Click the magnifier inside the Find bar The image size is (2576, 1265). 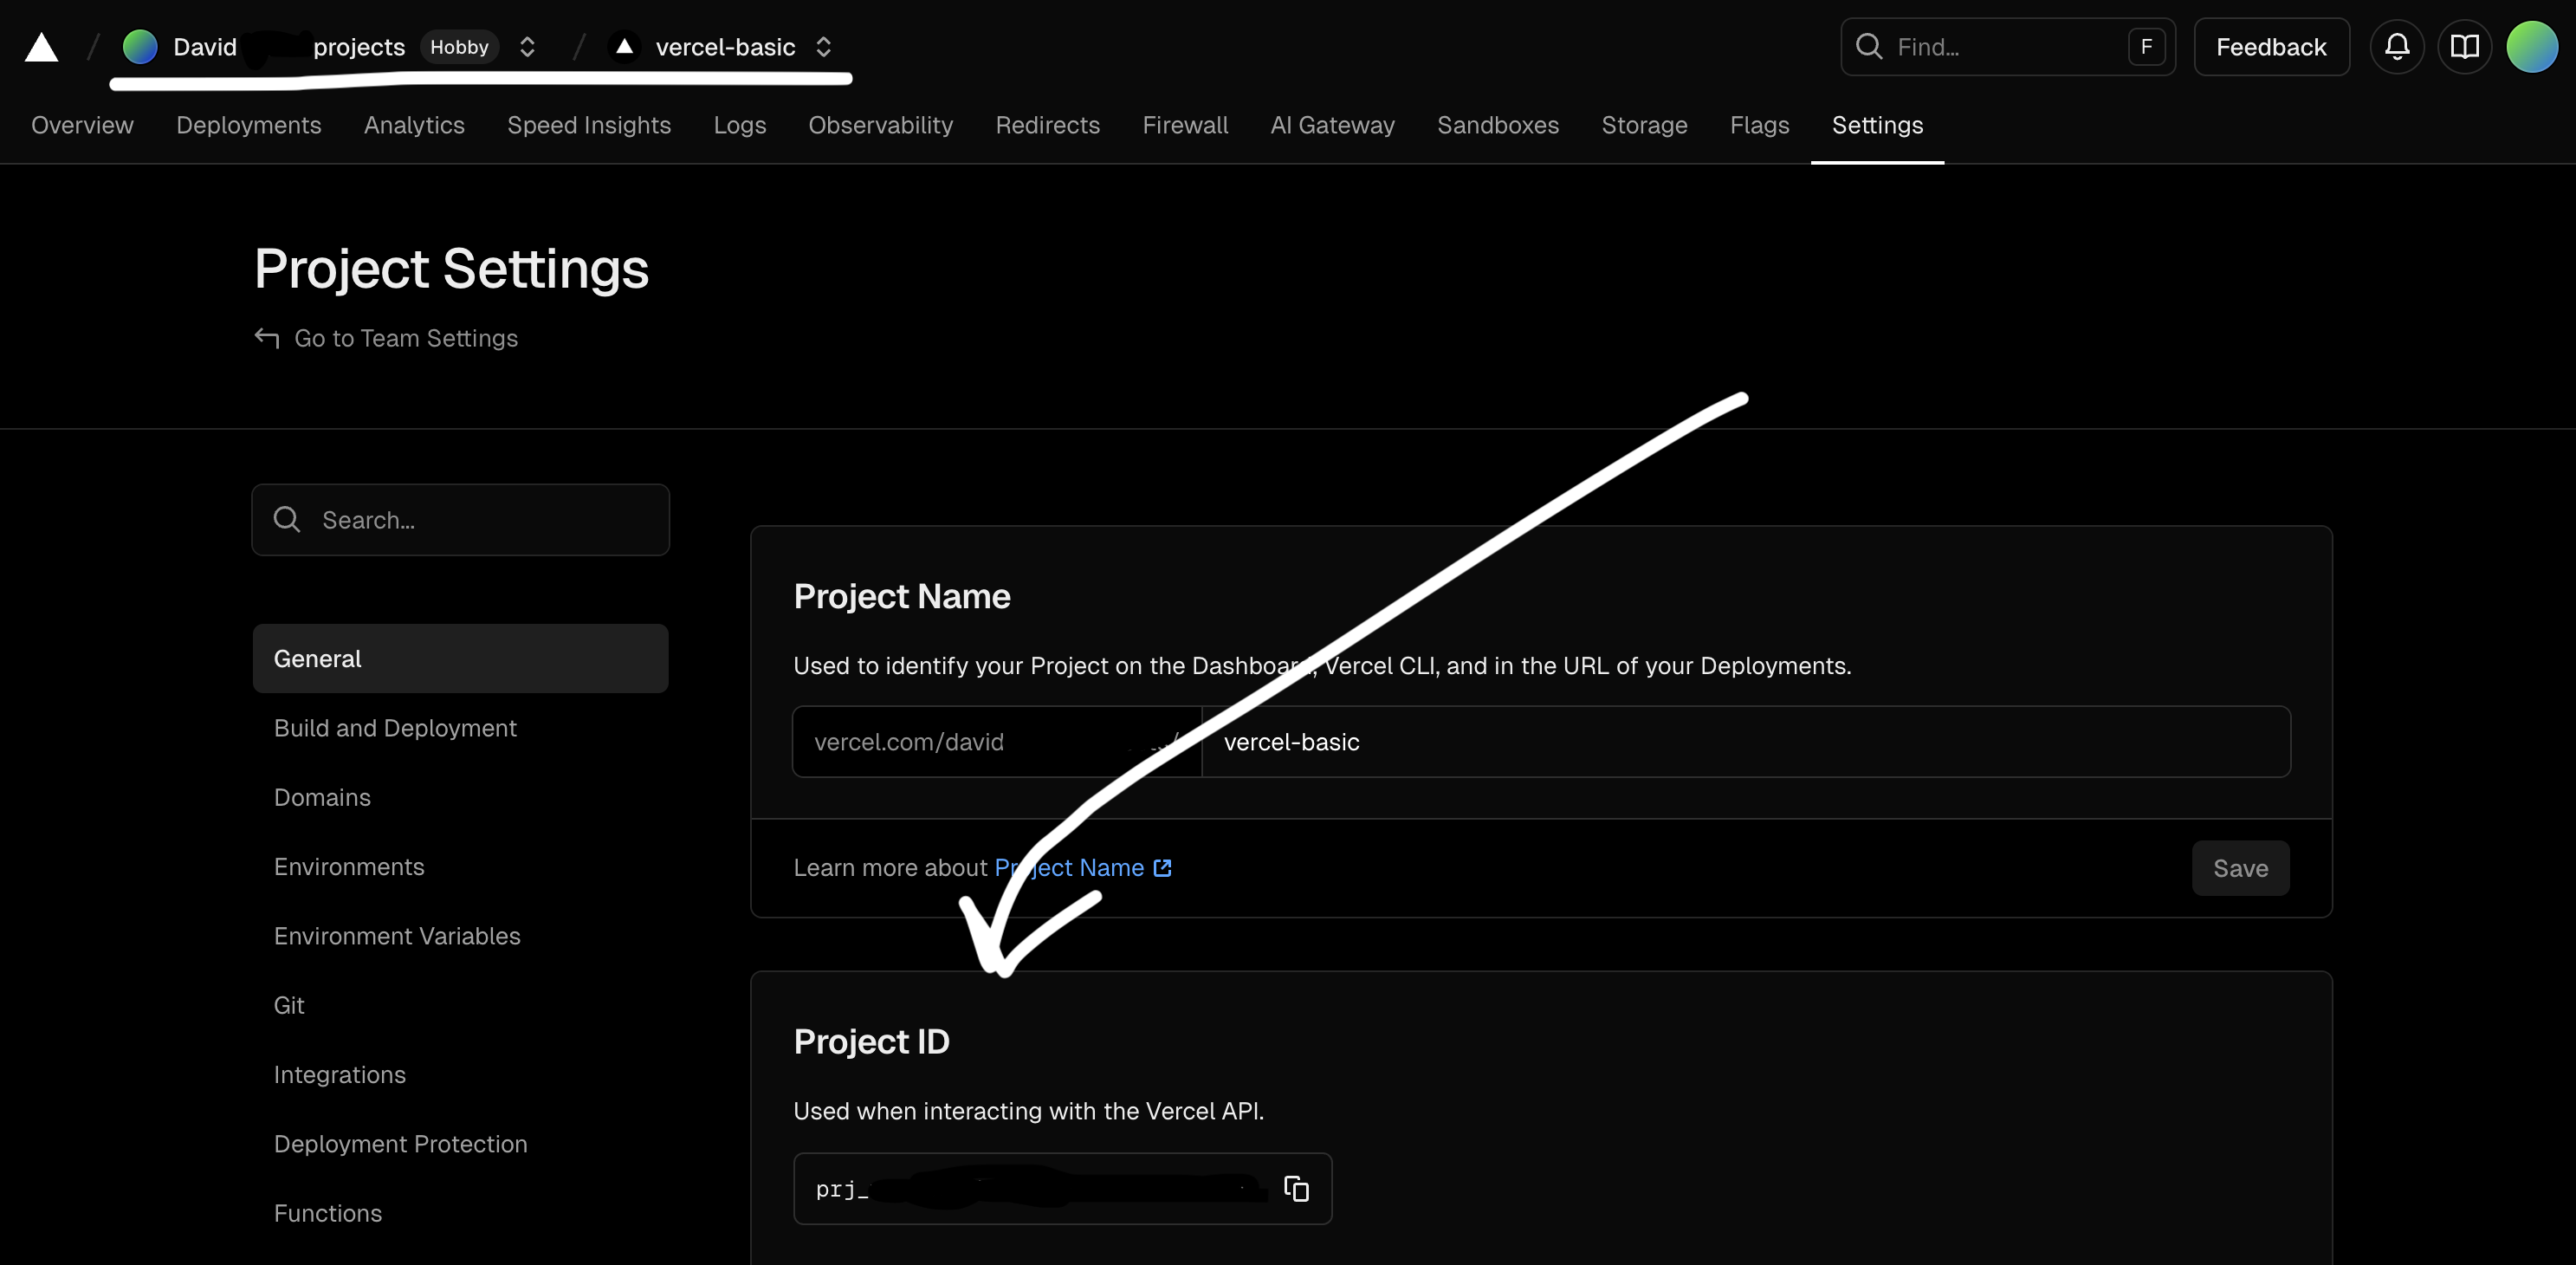[1869, 46]
